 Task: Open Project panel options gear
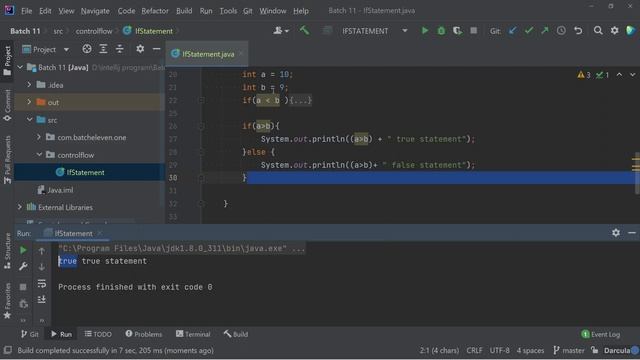coord(140,49)
